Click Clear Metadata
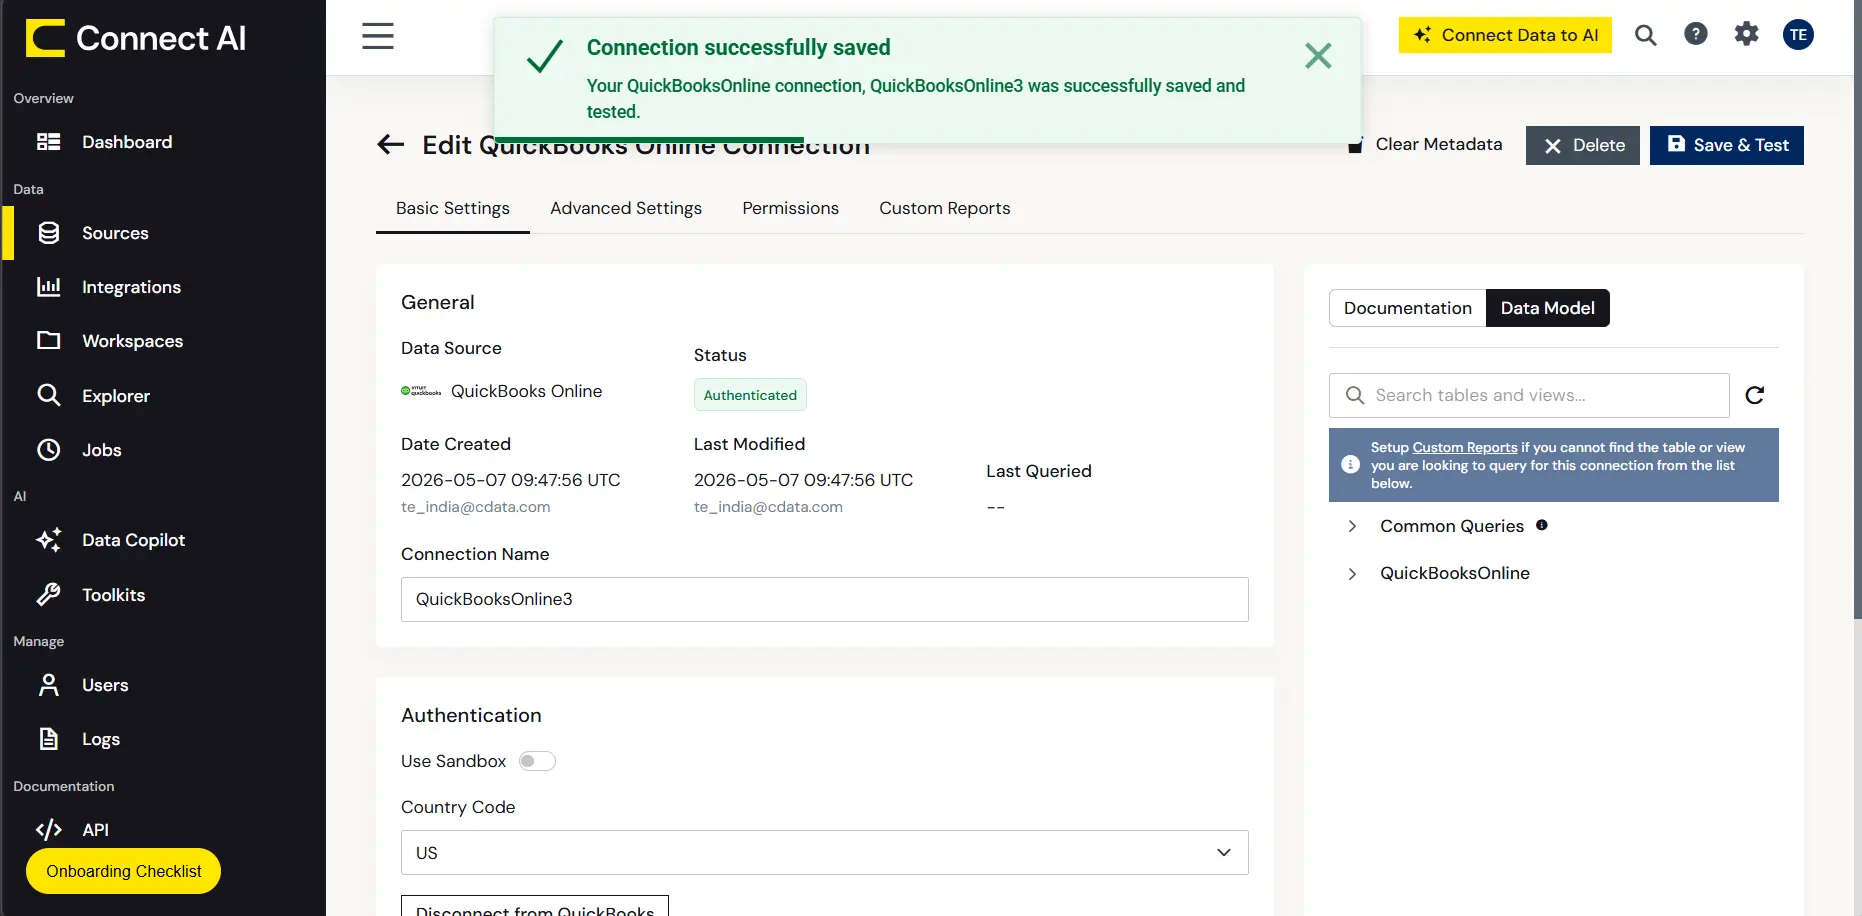Viewport: 1862px width, 916px height. click(x=1425, y=145)
